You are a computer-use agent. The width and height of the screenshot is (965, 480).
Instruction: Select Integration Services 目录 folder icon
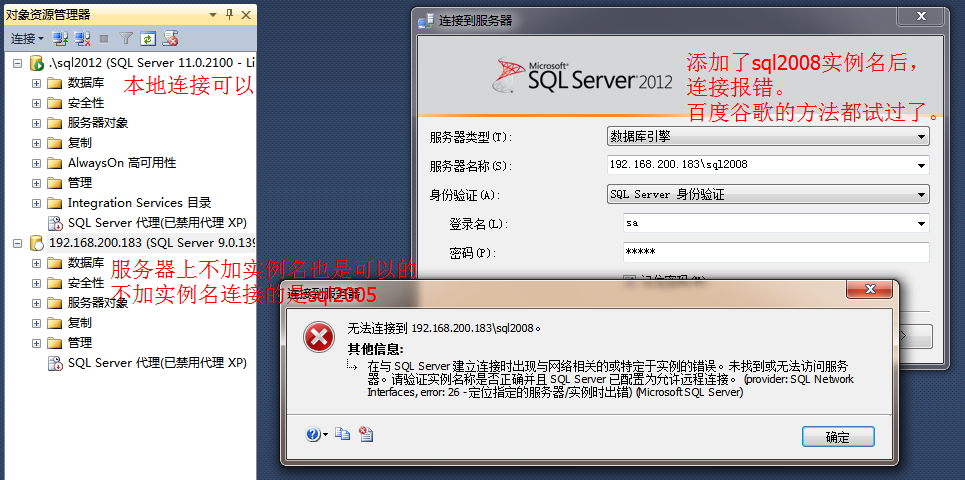55,203
